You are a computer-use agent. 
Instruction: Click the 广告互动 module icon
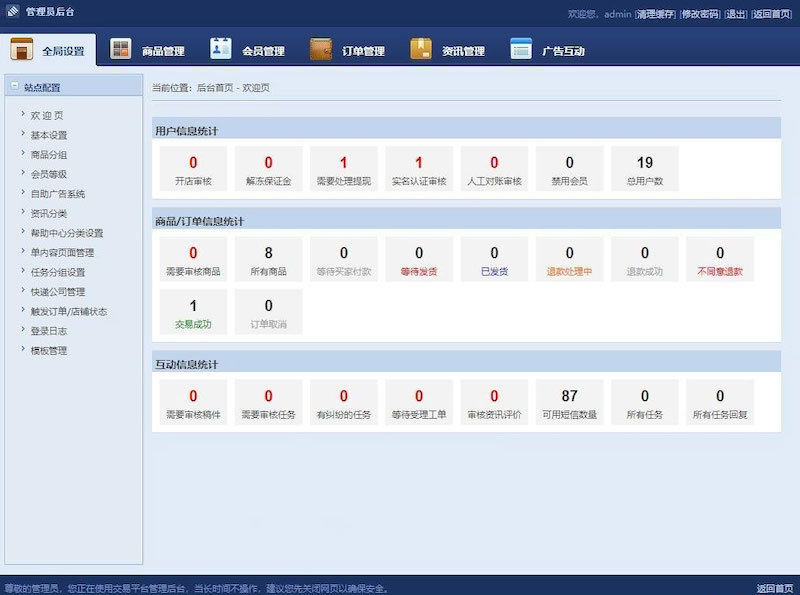[520, 46]
